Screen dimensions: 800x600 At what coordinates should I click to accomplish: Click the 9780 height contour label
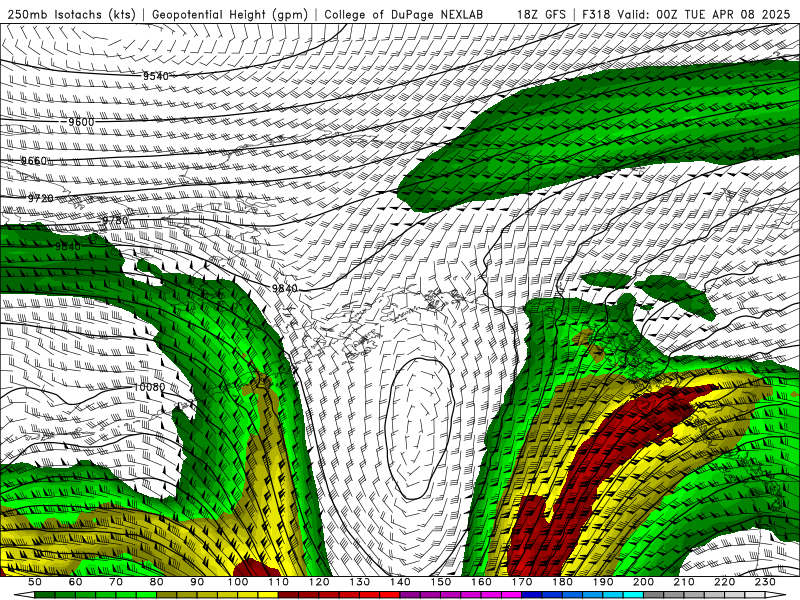coord(115,220)
